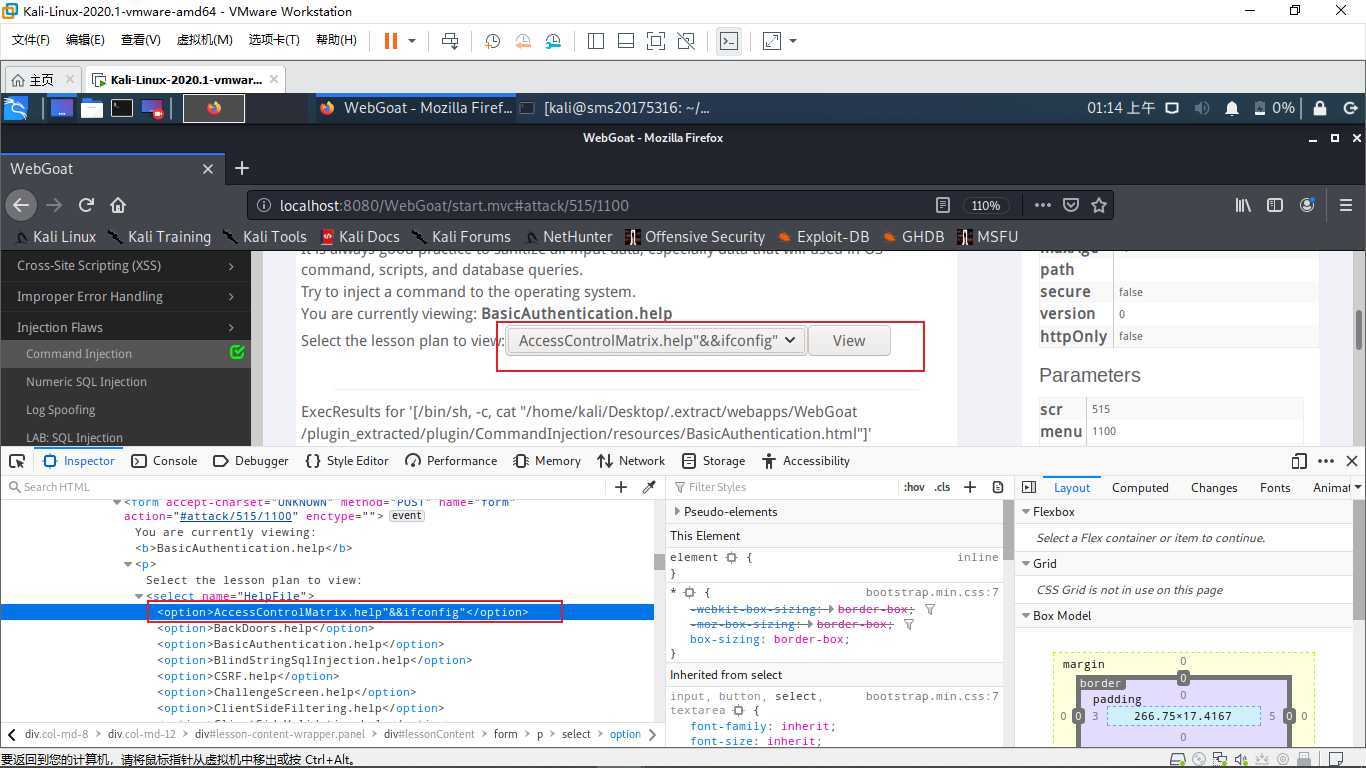This screenshot has height=768, width=1366.
Task: Open Numeric SQL Injection lesson
Action: pos(86,381)
